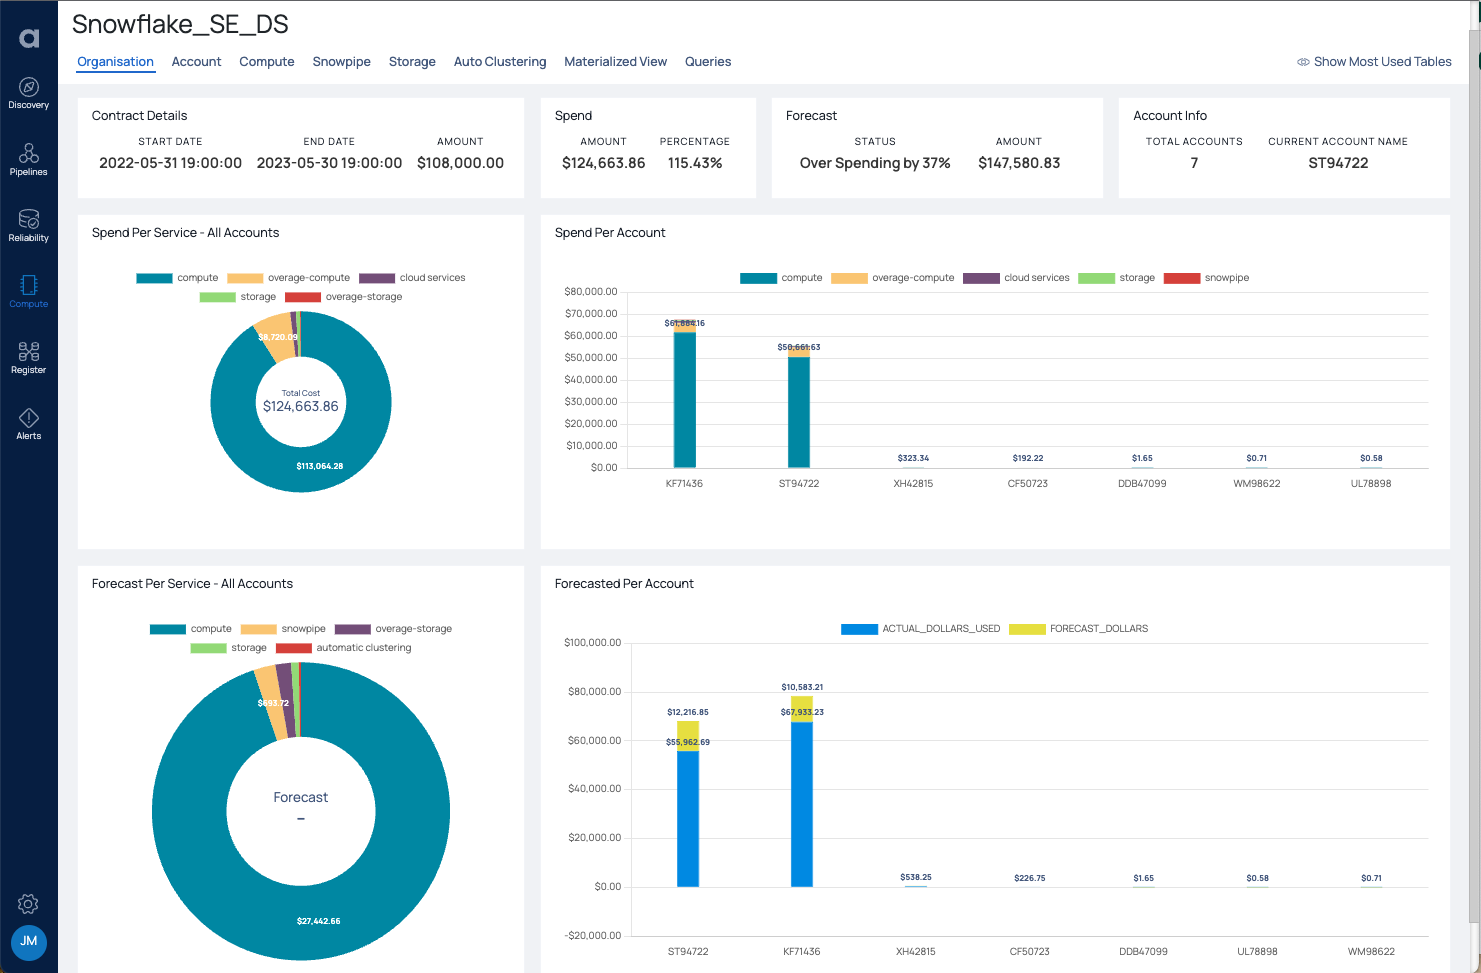The width and height of the screenshot is (1481, 973).
Task: Toggle storage legend in Spend Per Account chart
Action: (1116, 278)
